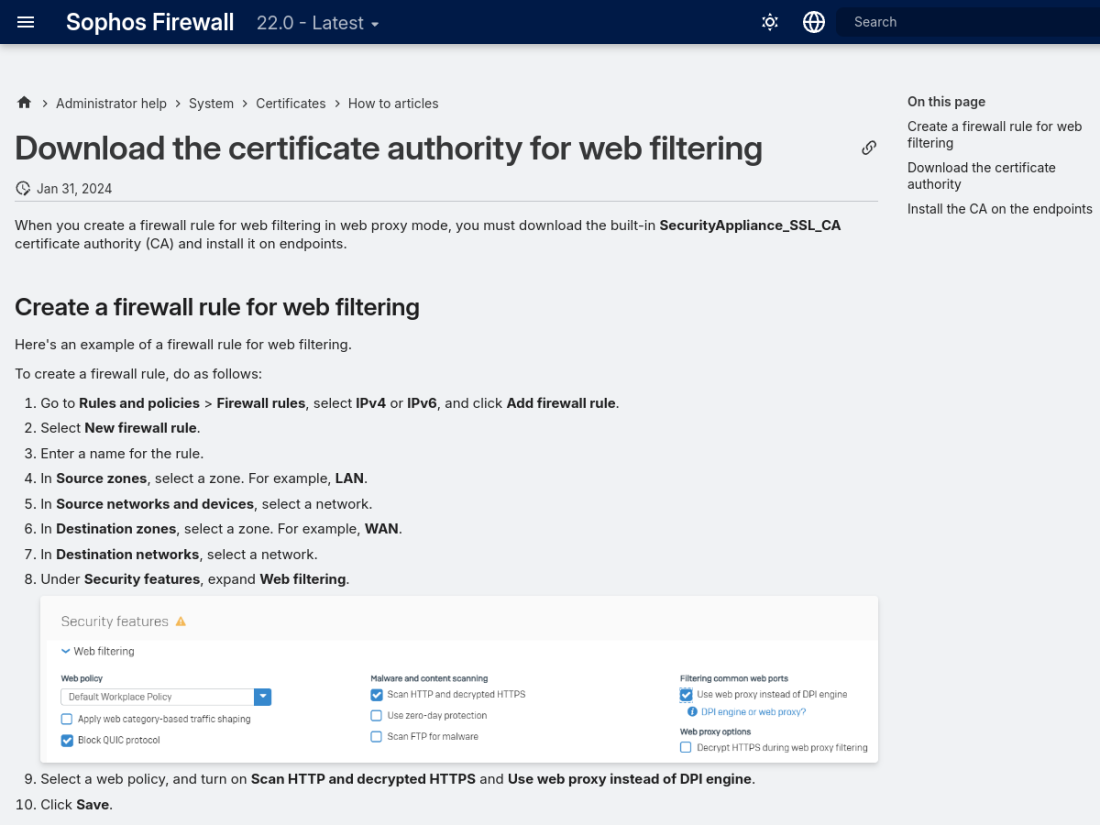Image resolution: width=1100 pixels, height=825 pixels.
Task: Open How to articles breadcrumb
Action: (393, 103)
